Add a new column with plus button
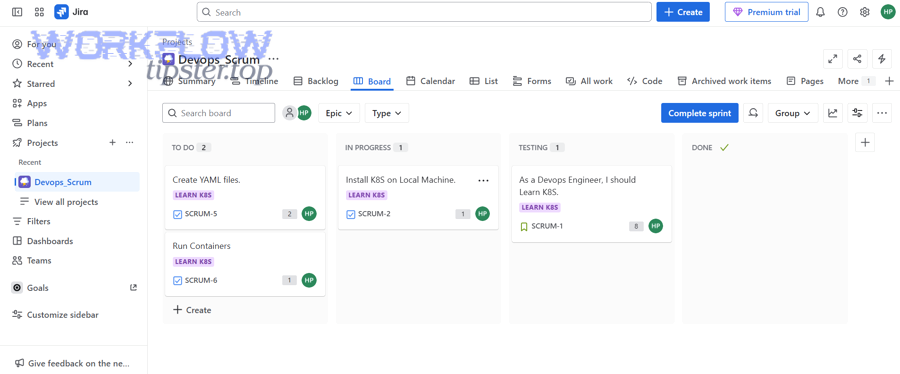 pos(865,142)
